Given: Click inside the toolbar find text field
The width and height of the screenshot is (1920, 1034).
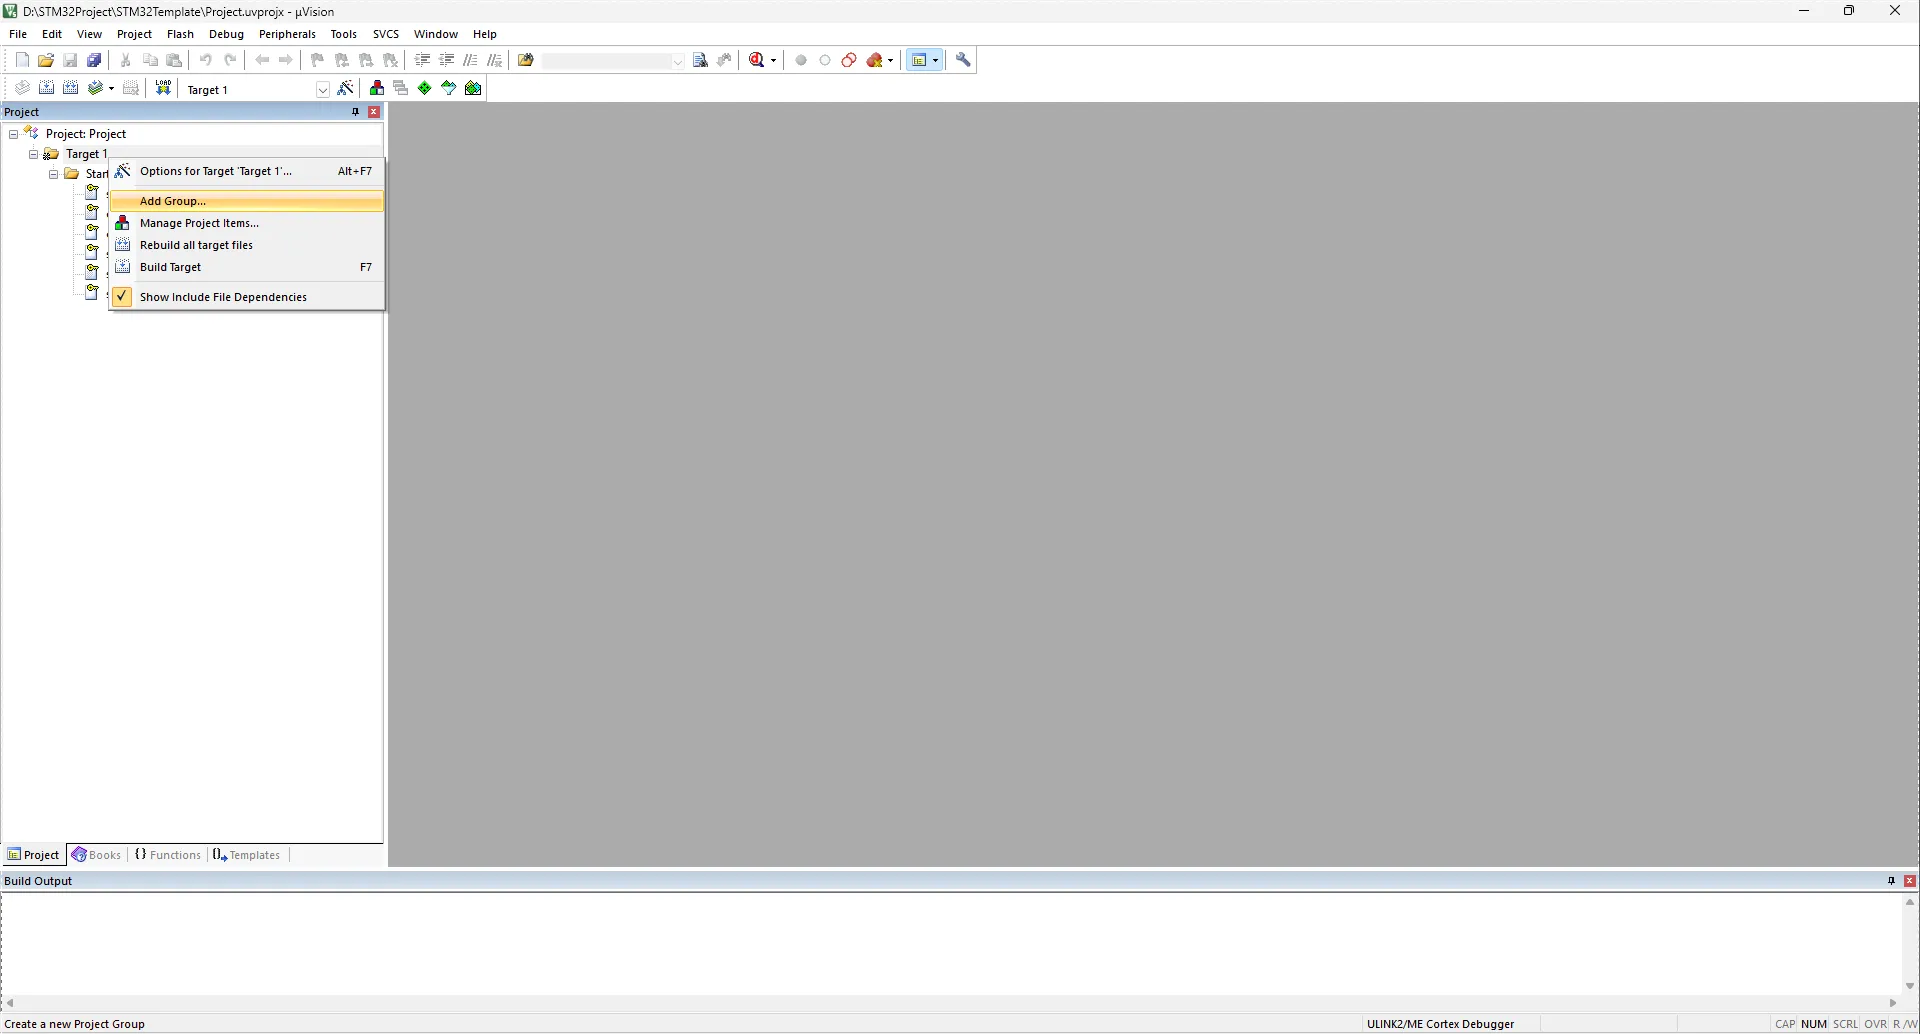Looking at the screenshot, I should pyautogui.click(x=606, y=61).
